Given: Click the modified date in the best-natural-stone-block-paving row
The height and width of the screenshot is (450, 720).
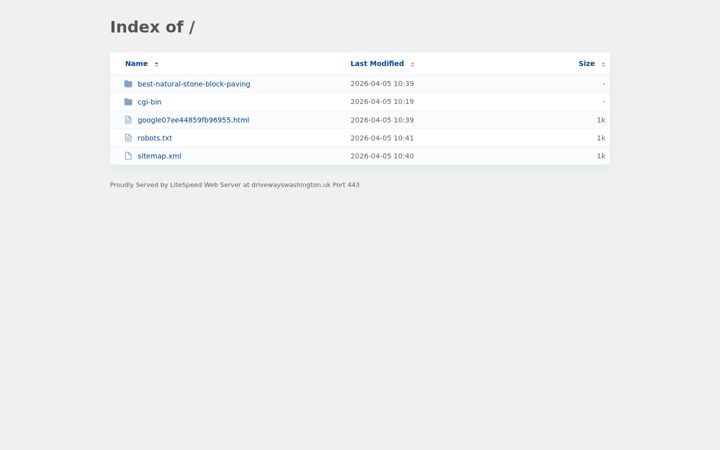Looking at the screenshot, I should pyautogui.click(x=382, y=84).
